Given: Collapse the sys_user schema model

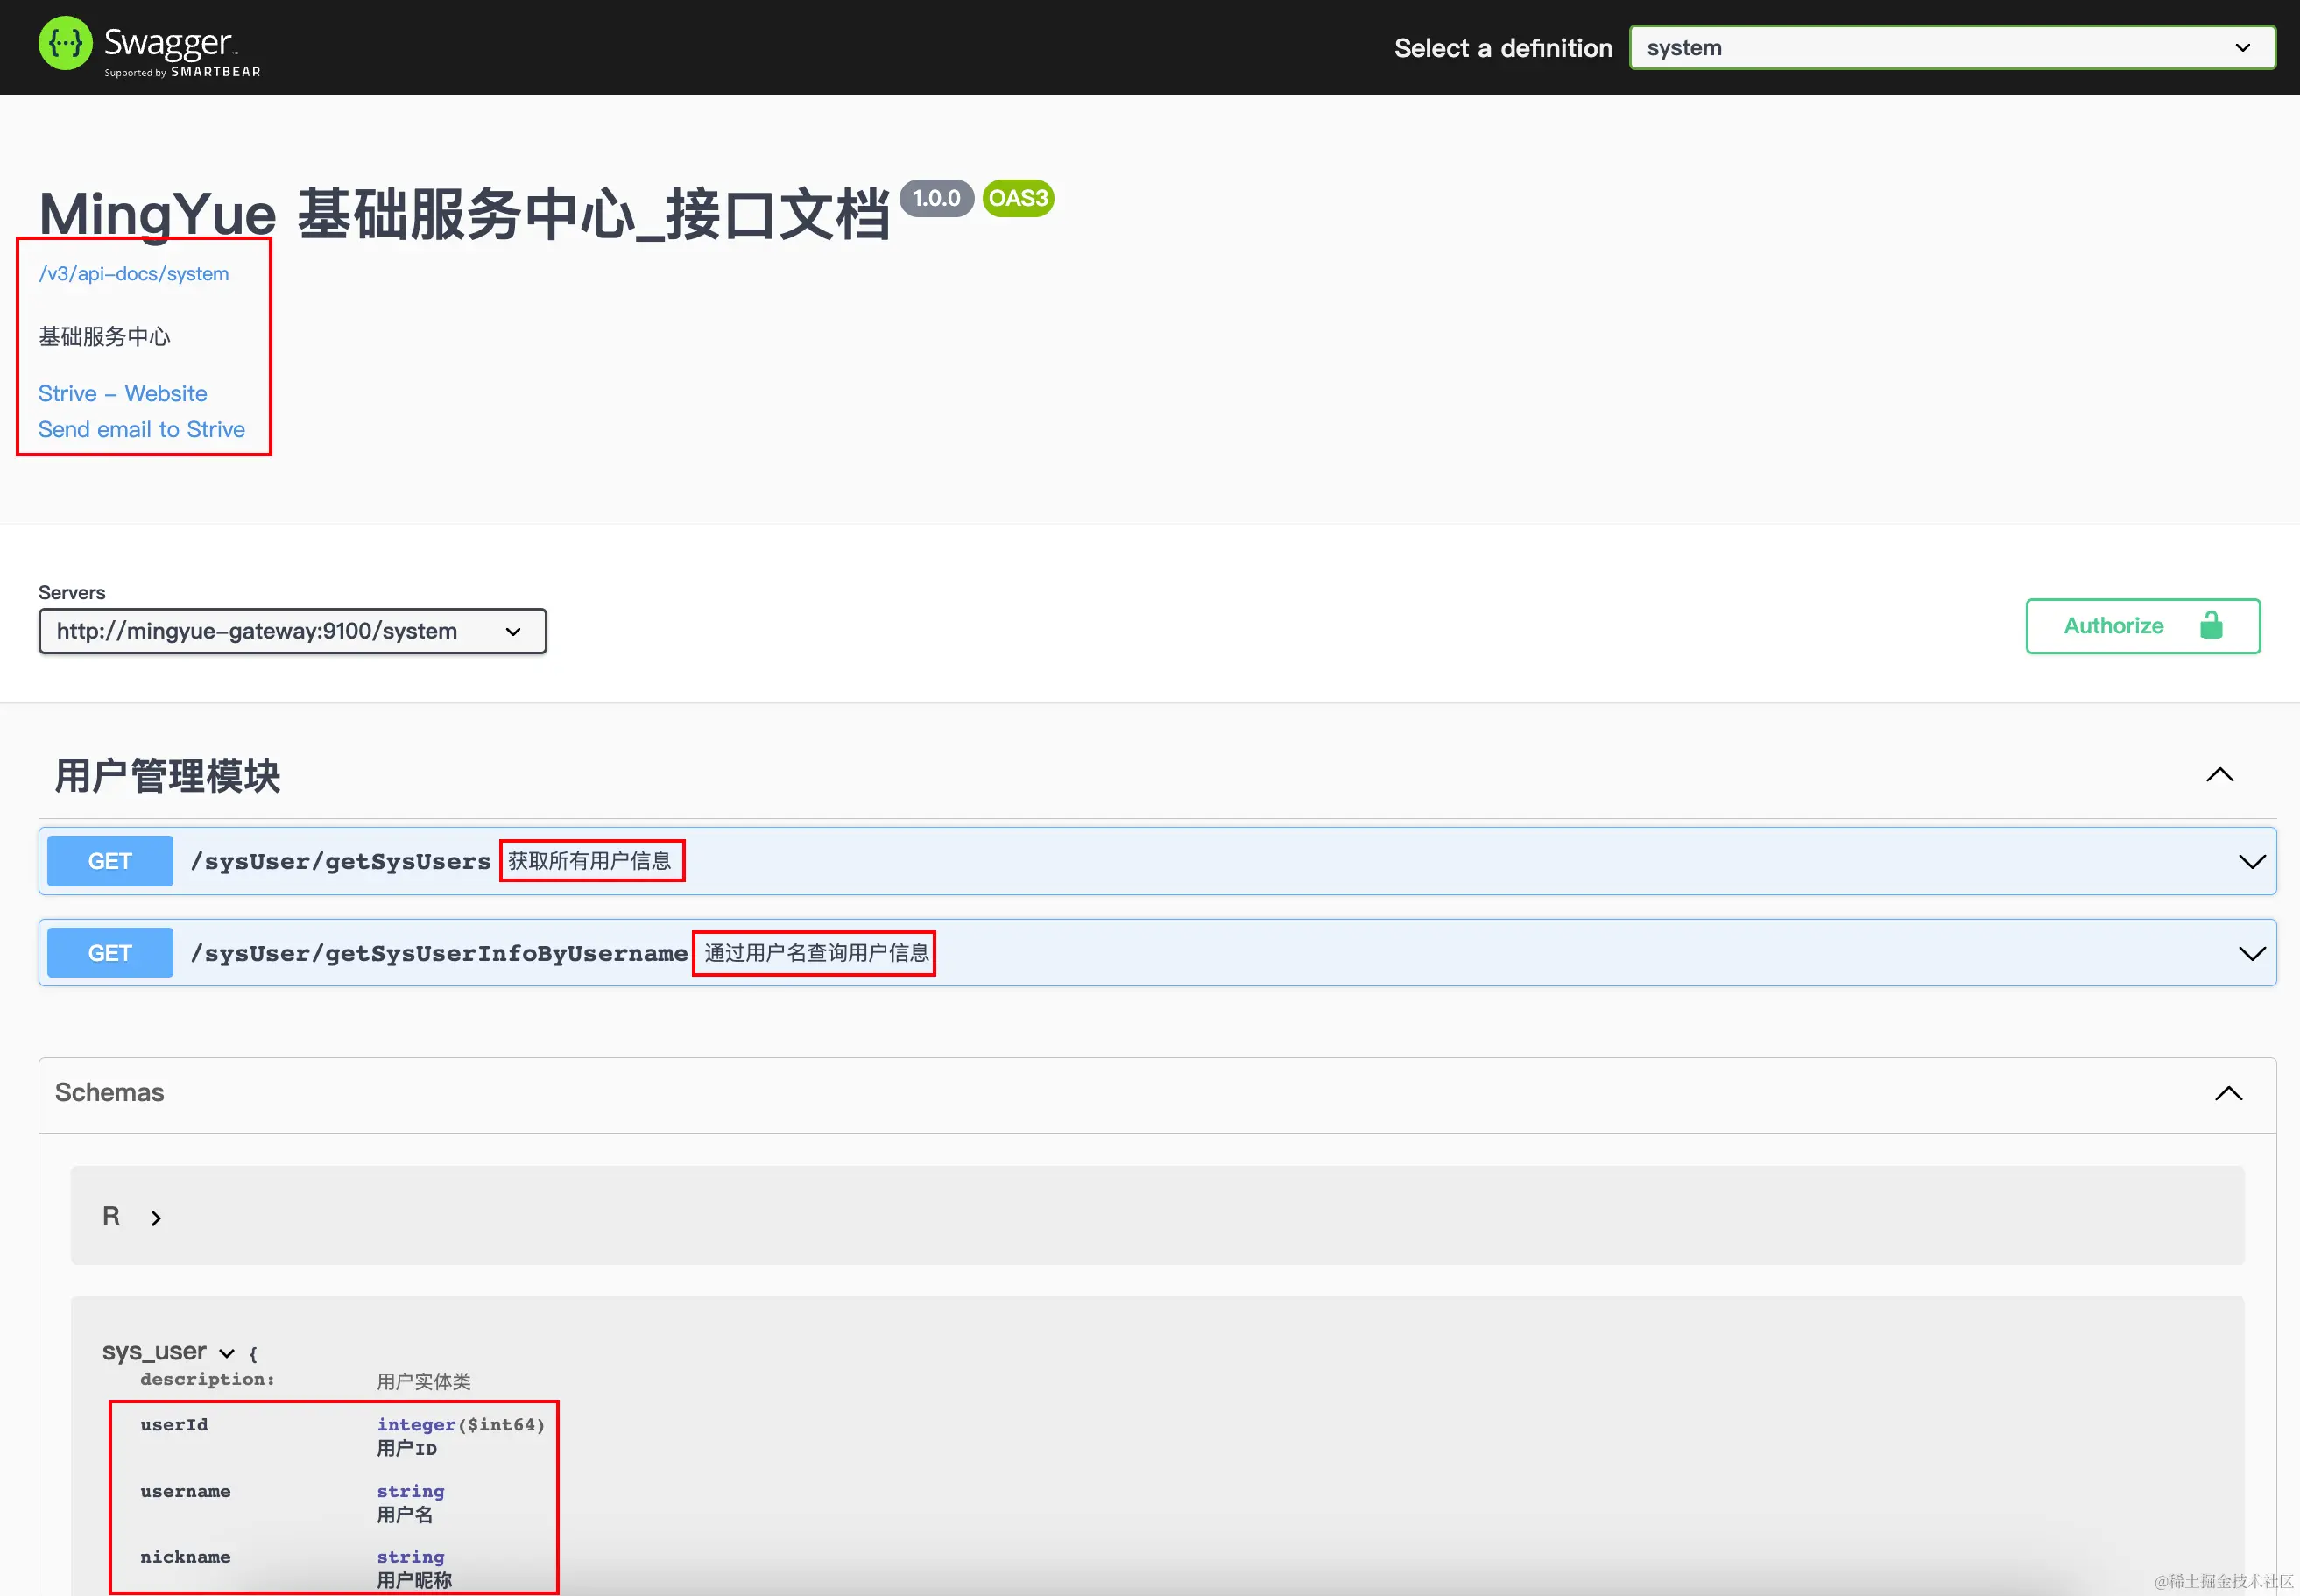Looking at the screenshot, I should 227,1353.
